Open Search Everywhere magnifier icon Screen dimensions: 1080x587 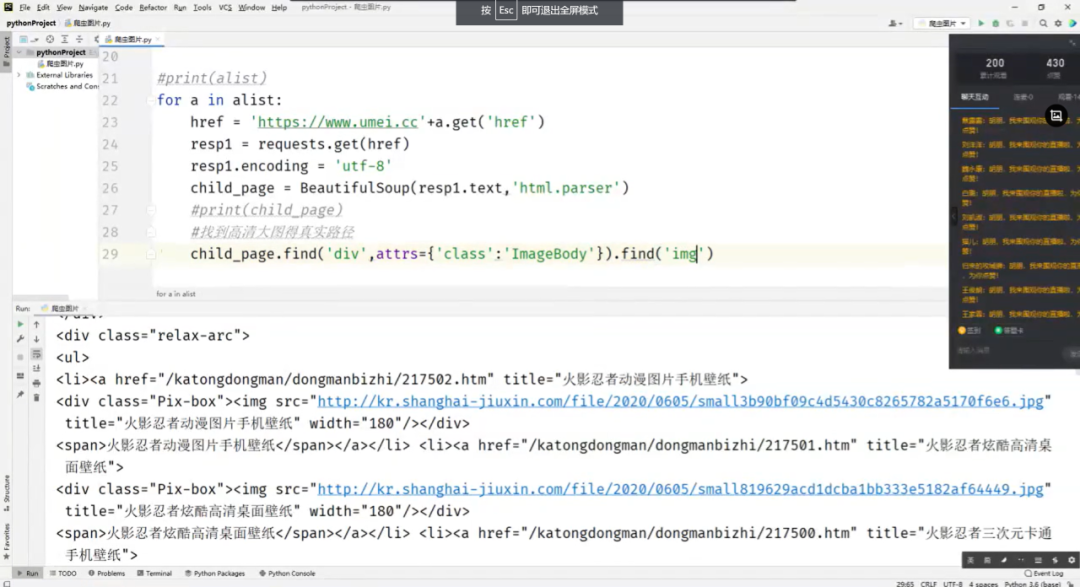point(1043,23)
